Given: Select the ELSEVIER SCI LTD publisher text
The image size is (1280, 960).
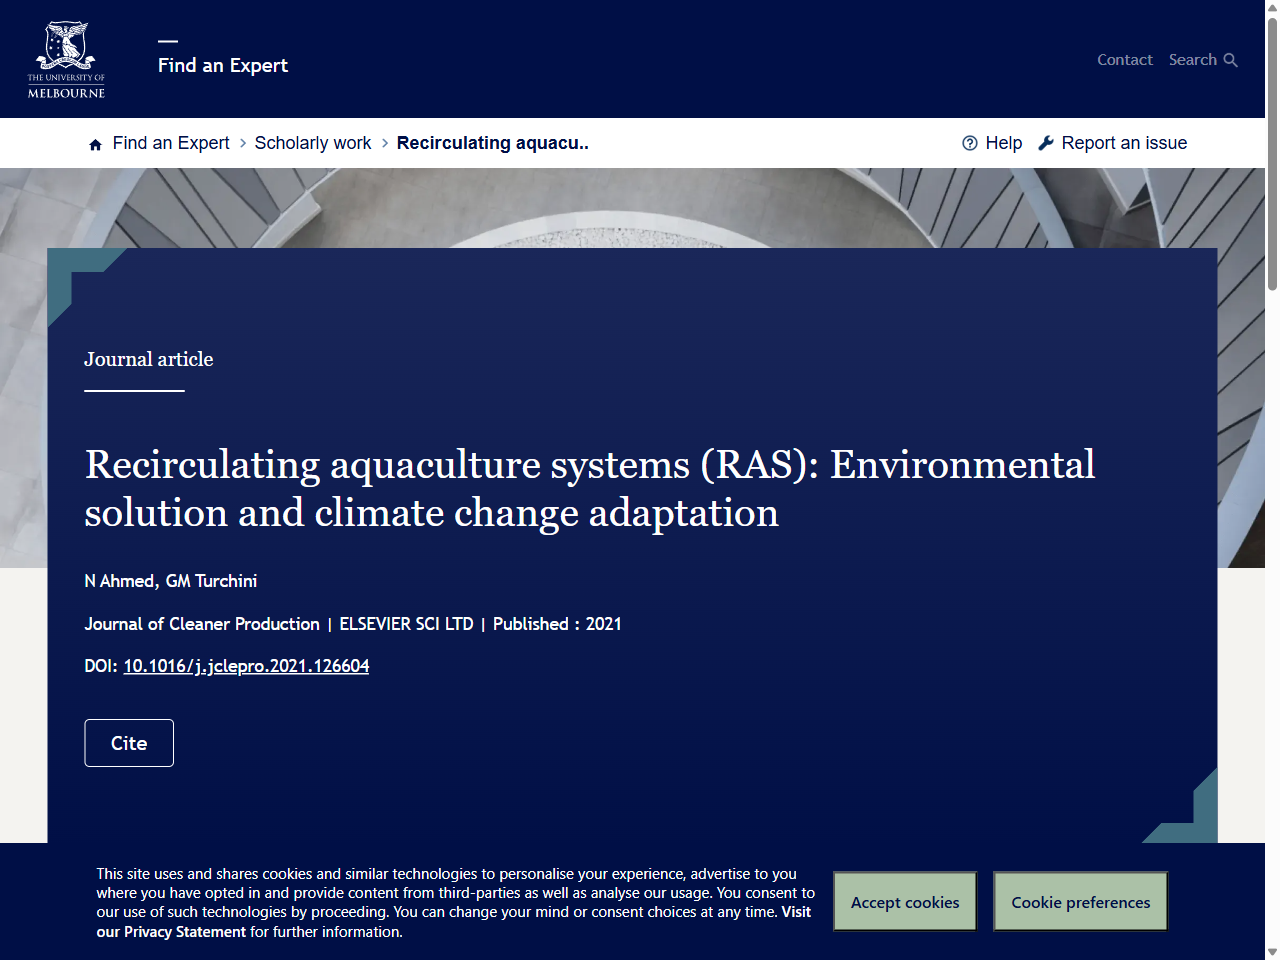Looking at the screenshot, I should (406, 624).
